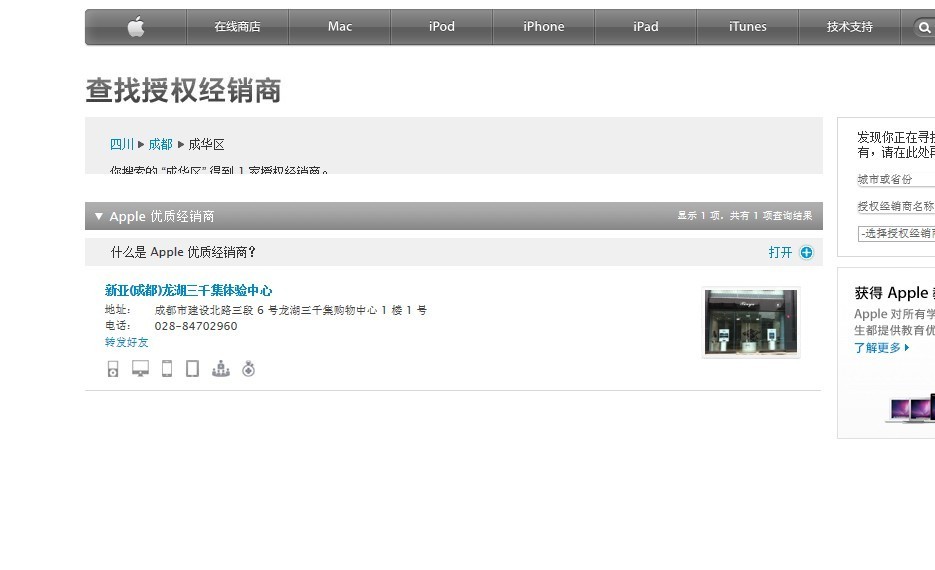The height and width of the screenshot is (570, 935).
Task: Click the 授权经销商名称 input field
Action: pos(896,206)
